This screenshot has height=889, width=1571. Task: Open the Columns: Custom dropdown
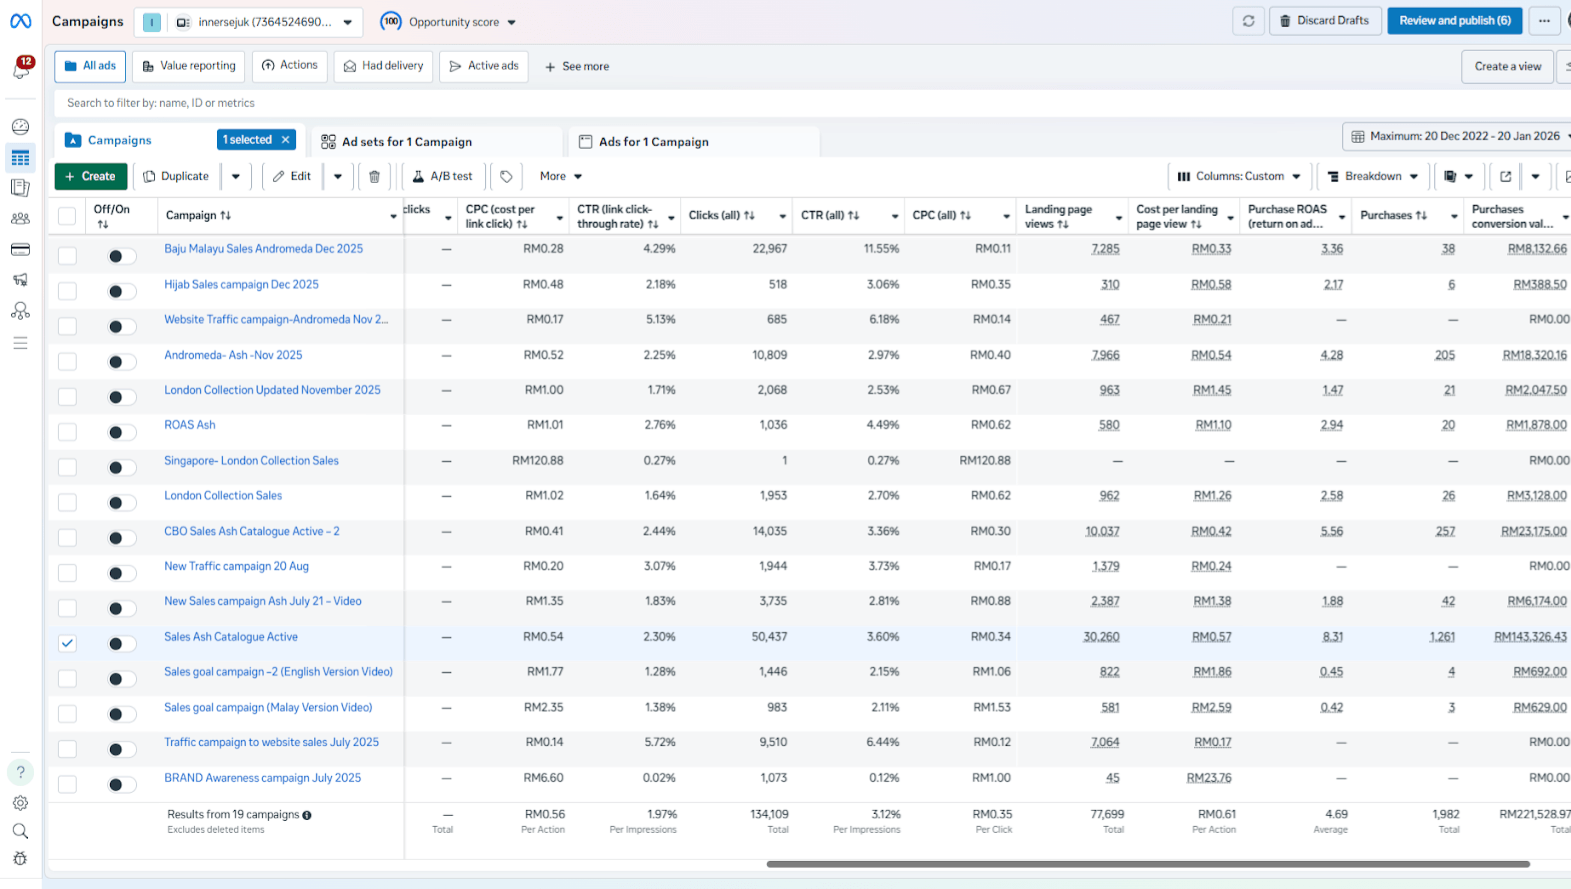(x=1239, y=176)
